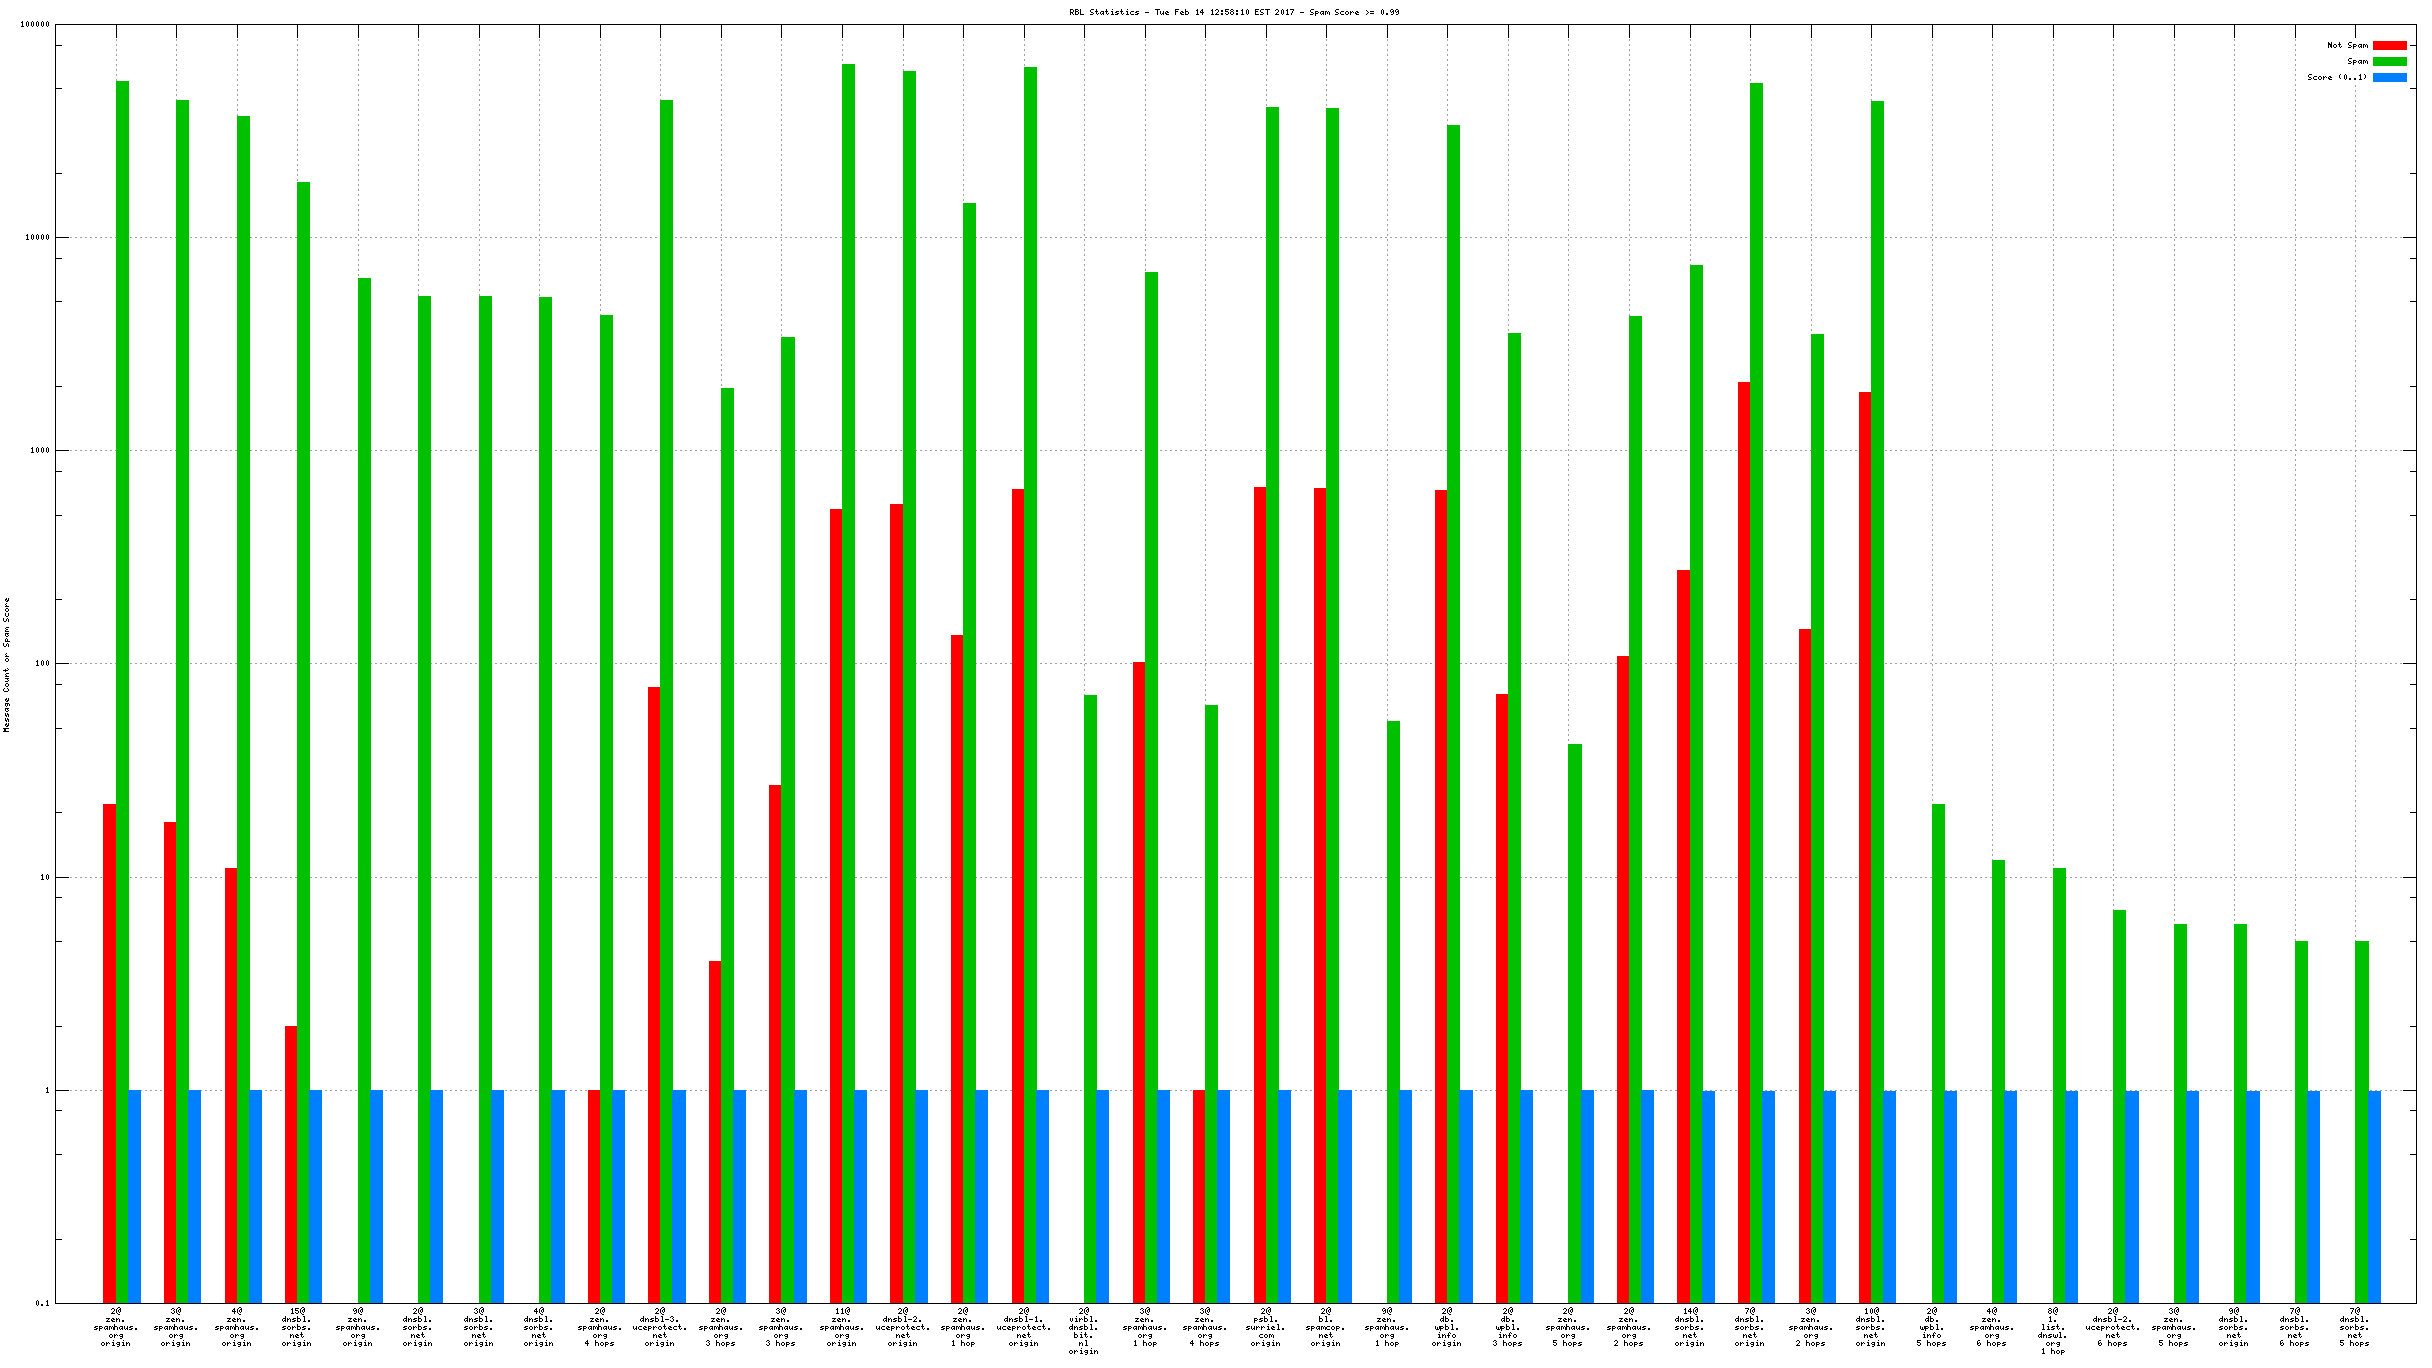
Task: Click the vertical Message Count axis label
Action: click(7, 664)
